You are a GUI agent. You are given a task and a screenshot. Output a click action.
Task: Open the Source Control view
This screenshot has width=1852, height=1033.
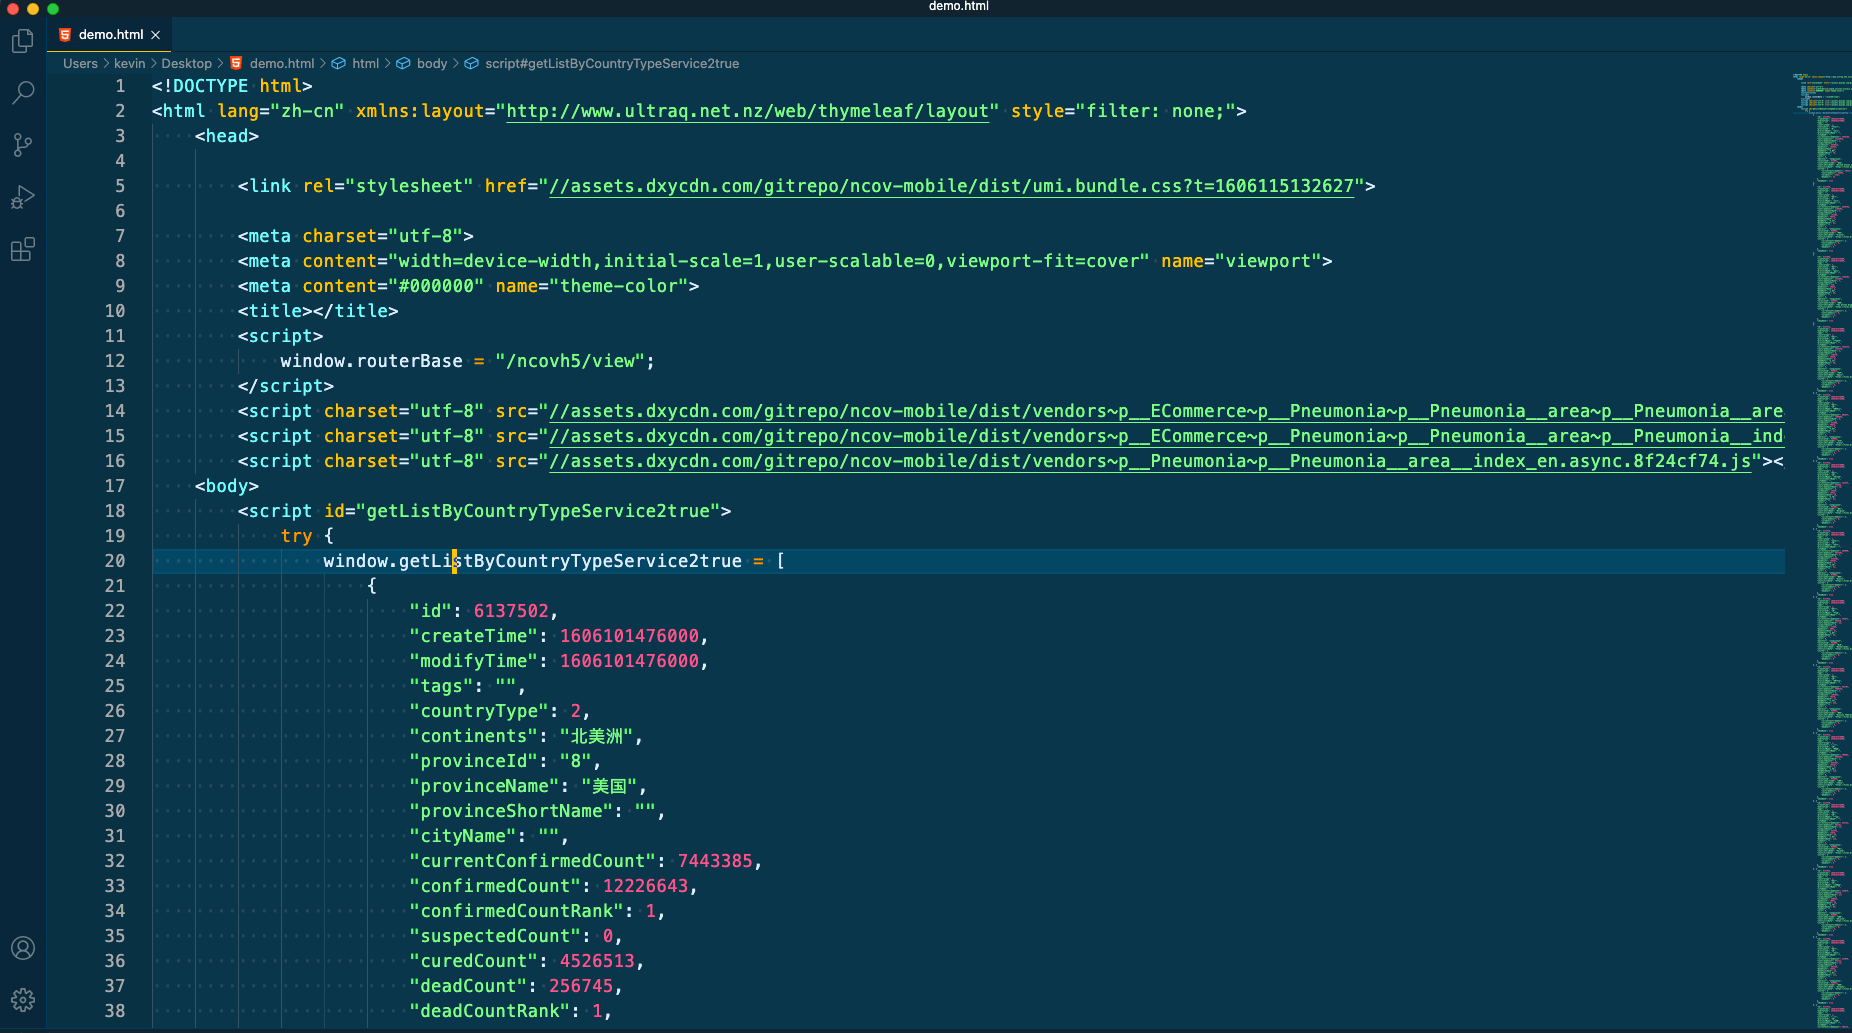23,145
